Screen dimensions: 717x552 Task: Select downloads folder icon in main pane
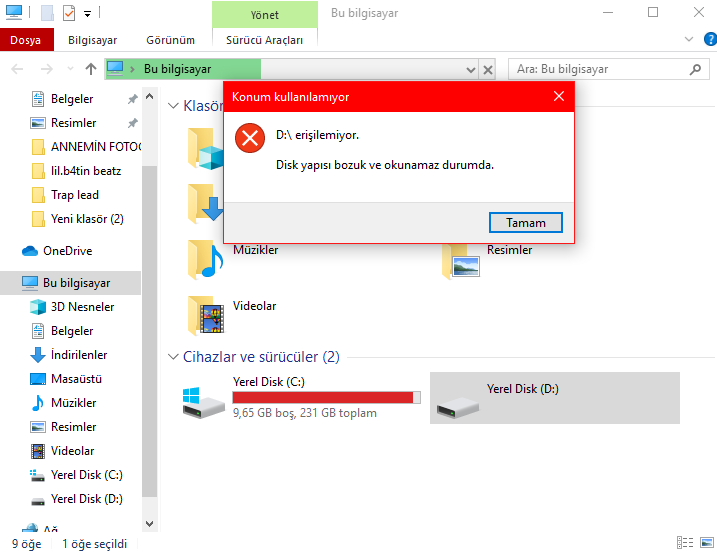click(205, 204)
